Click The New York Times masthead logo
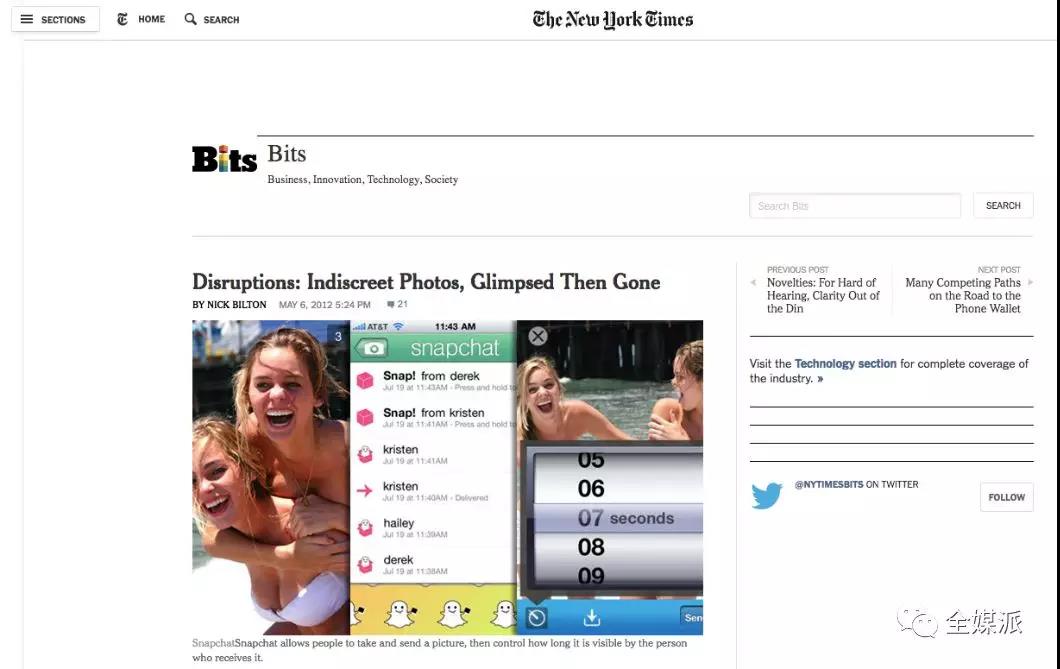 (612, 20)
